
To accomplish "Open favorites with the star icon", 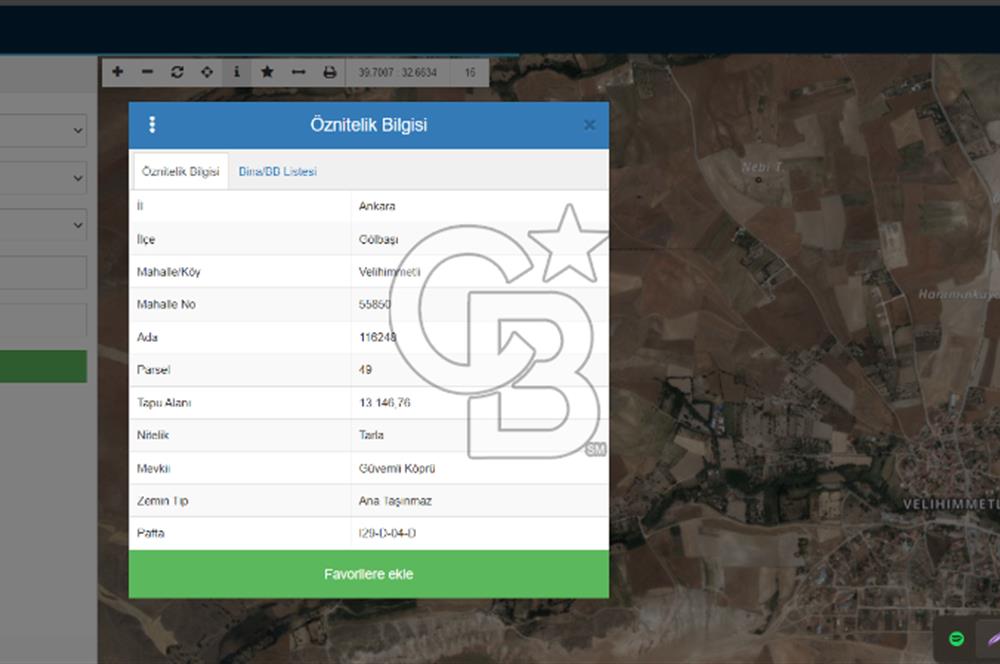I will click(267, 72).
